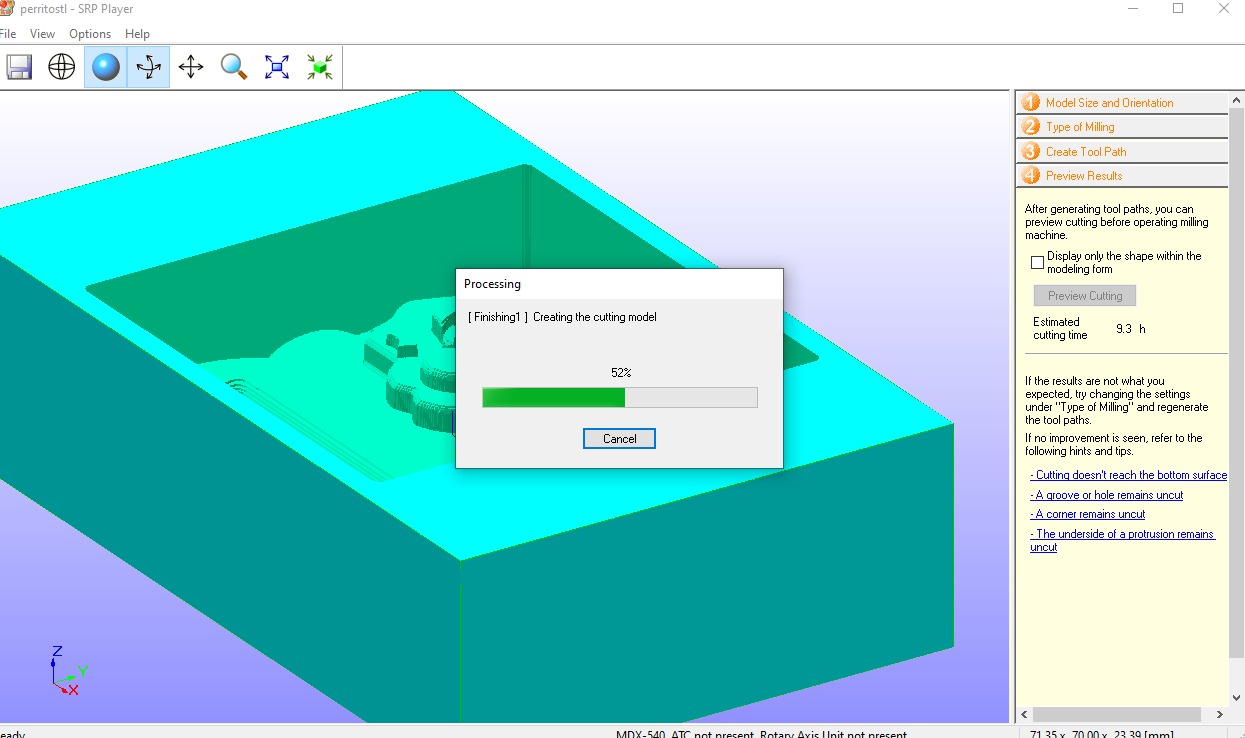1245x738 pixels.
Task: Click the Preview Cutting button
Action: pyautogui.click(x=1085, y=296)
